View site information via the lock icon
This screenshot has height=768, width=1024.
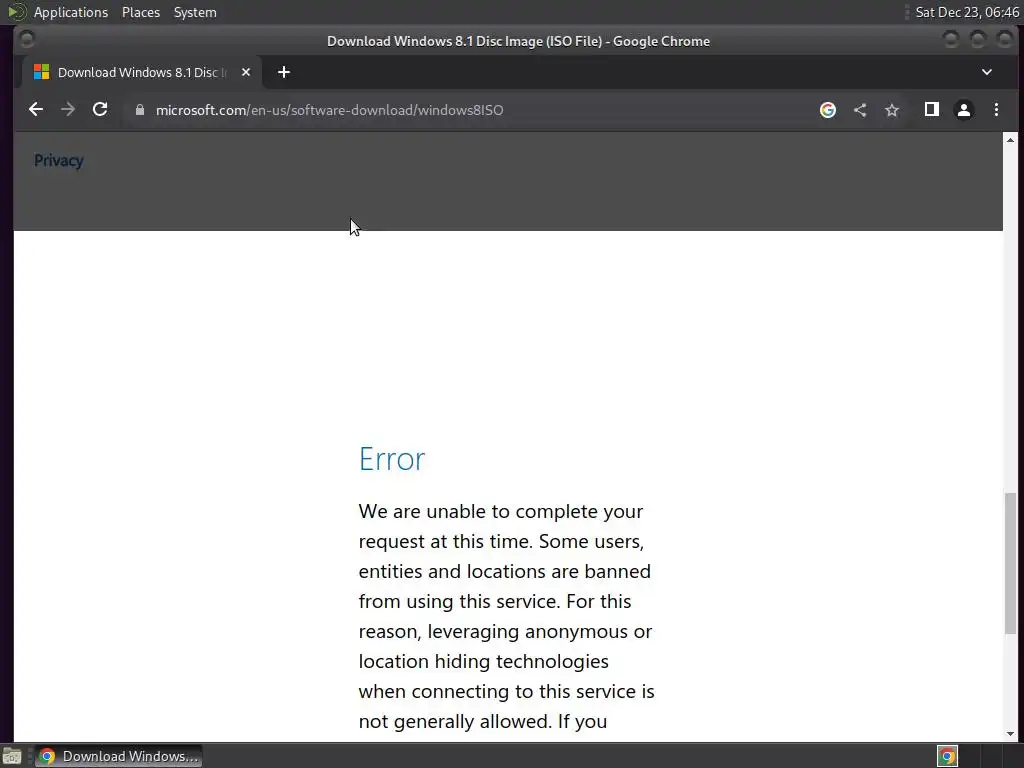(139, 110)
